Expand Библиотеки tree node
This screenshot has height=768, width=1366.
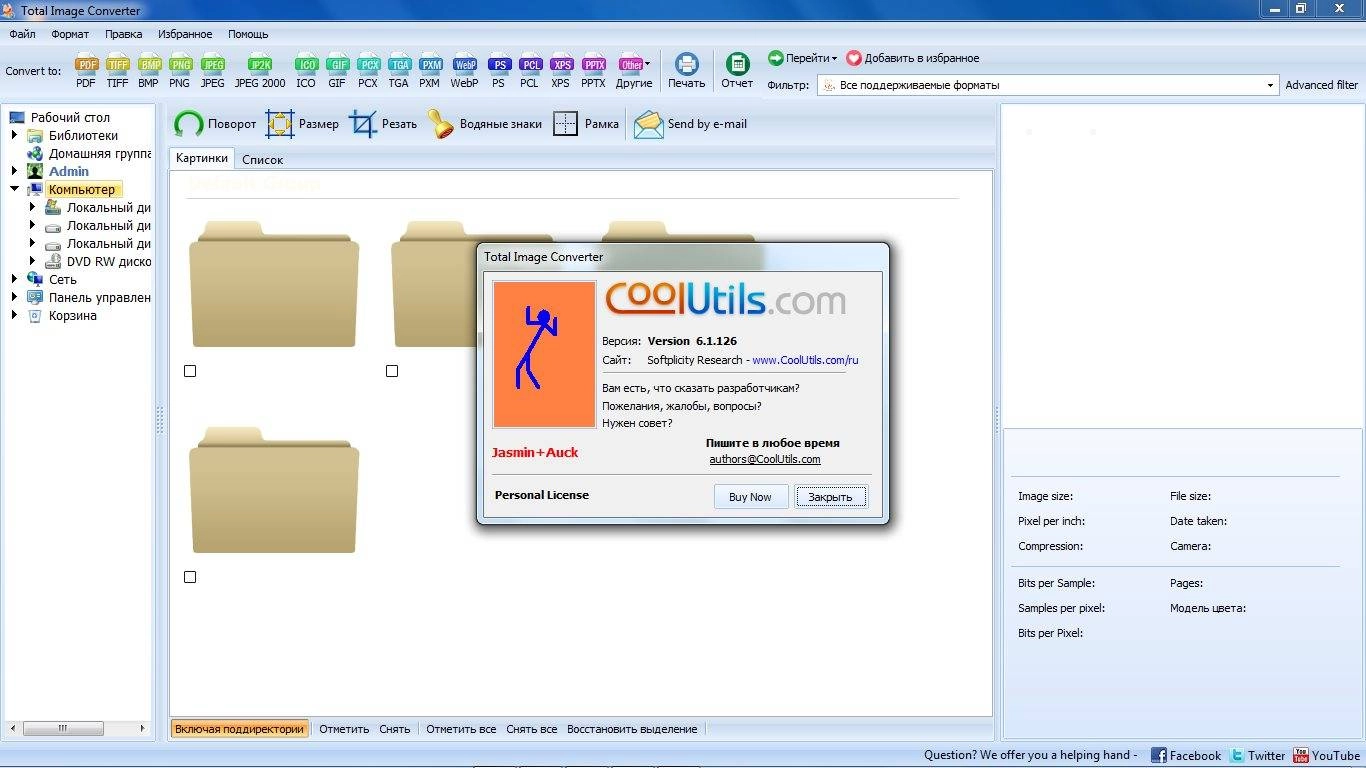pos(14,135)
